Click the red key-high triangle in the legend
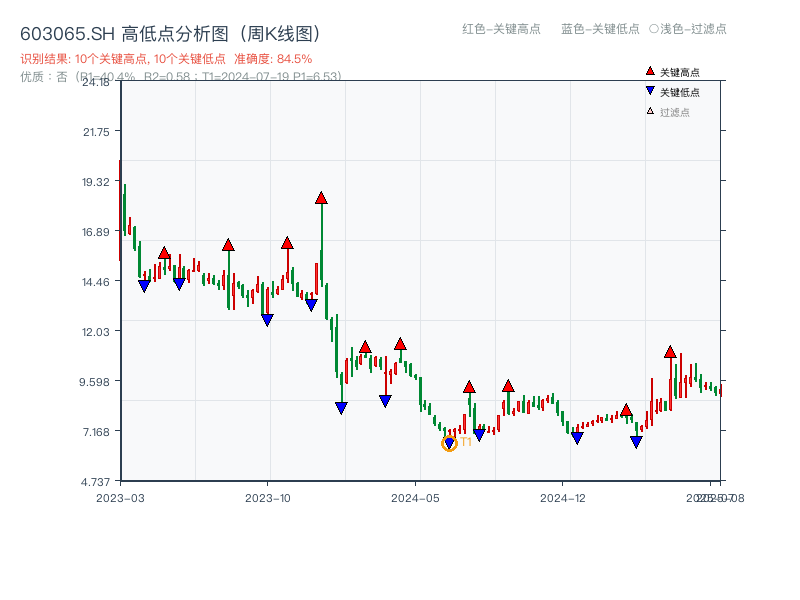Image resolution: width=800 pixels, height=600 pixels. [x=650, y=72]
